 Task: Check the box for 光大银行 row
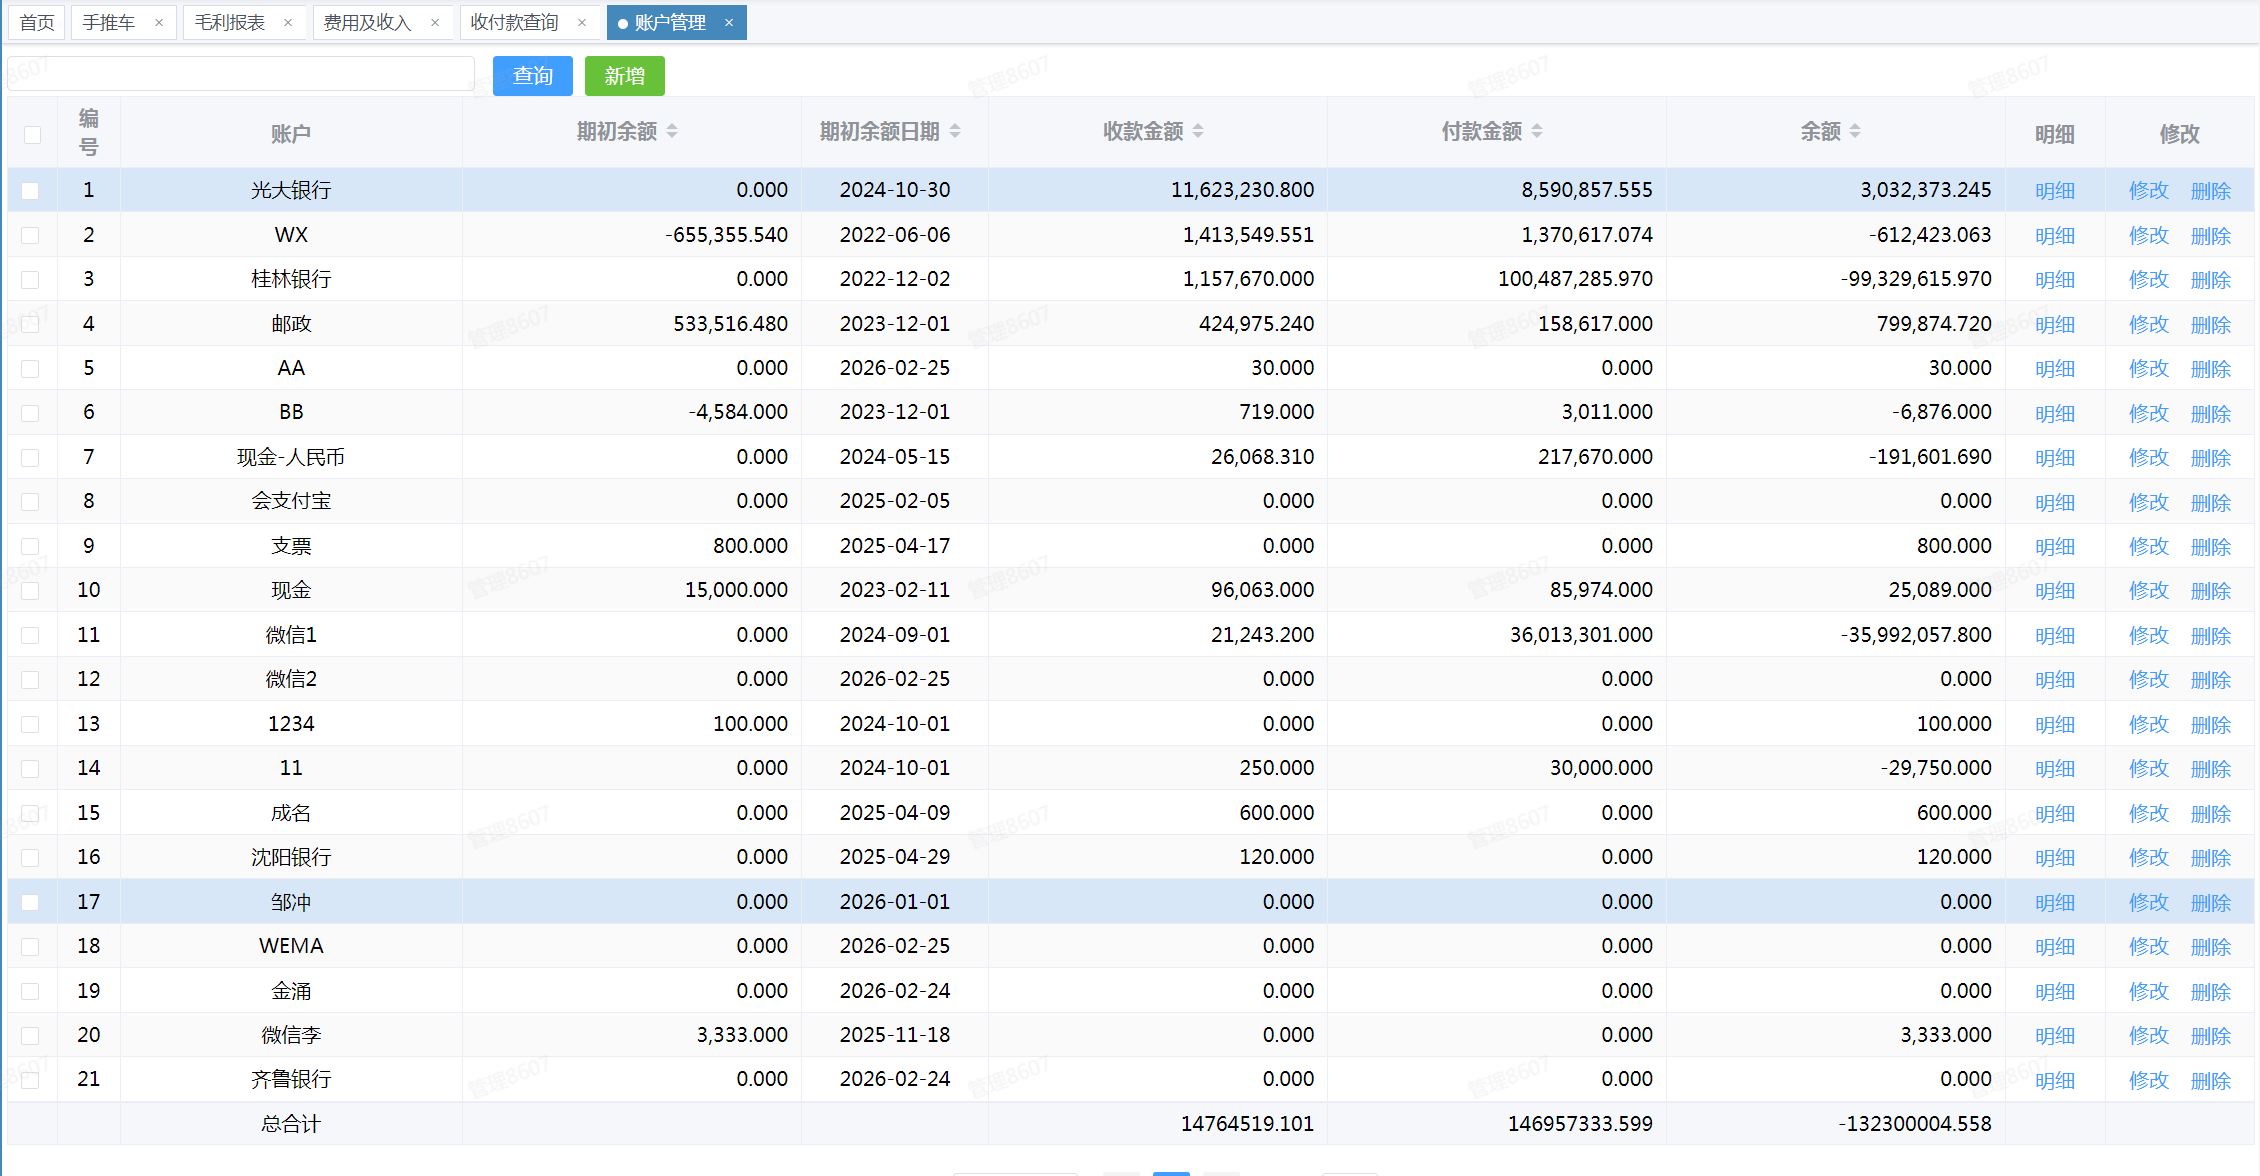click(x=30, y=190)
